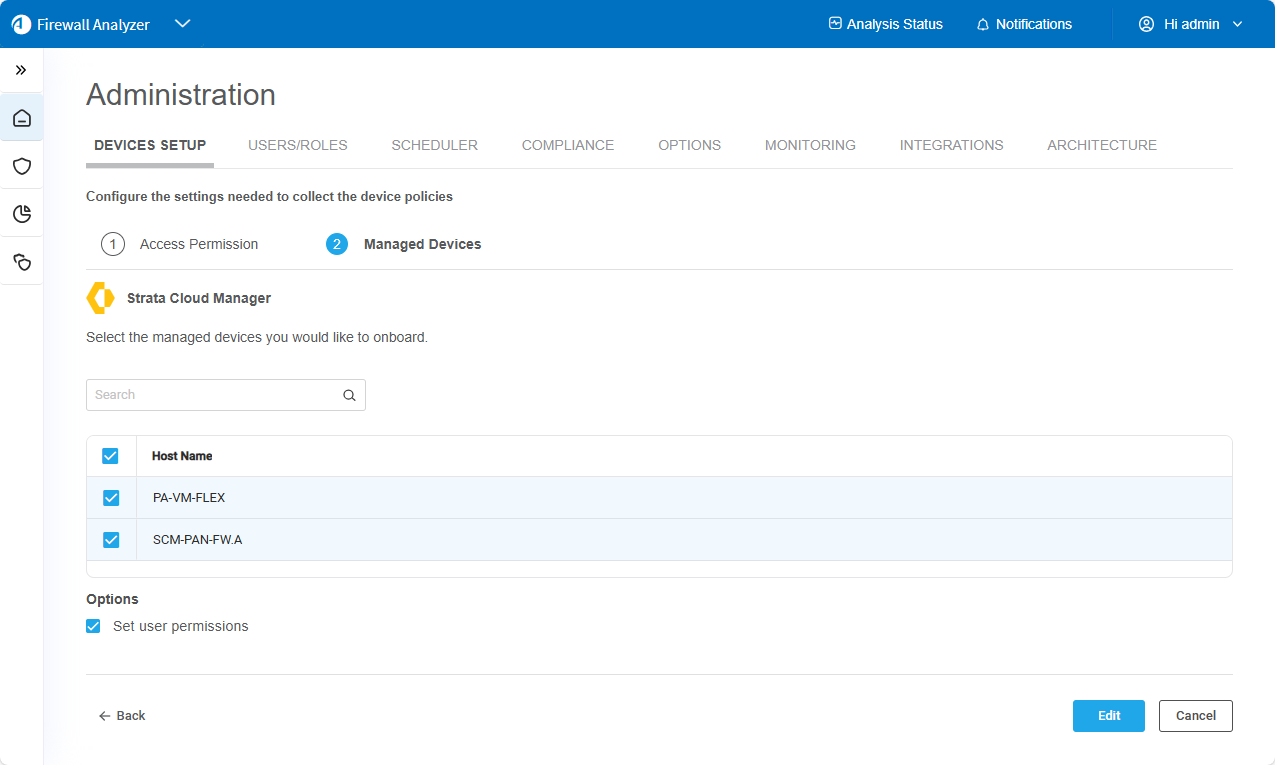
Task: Click the Strata Cloud Manager logo
Action: click(x=101, y=298)
